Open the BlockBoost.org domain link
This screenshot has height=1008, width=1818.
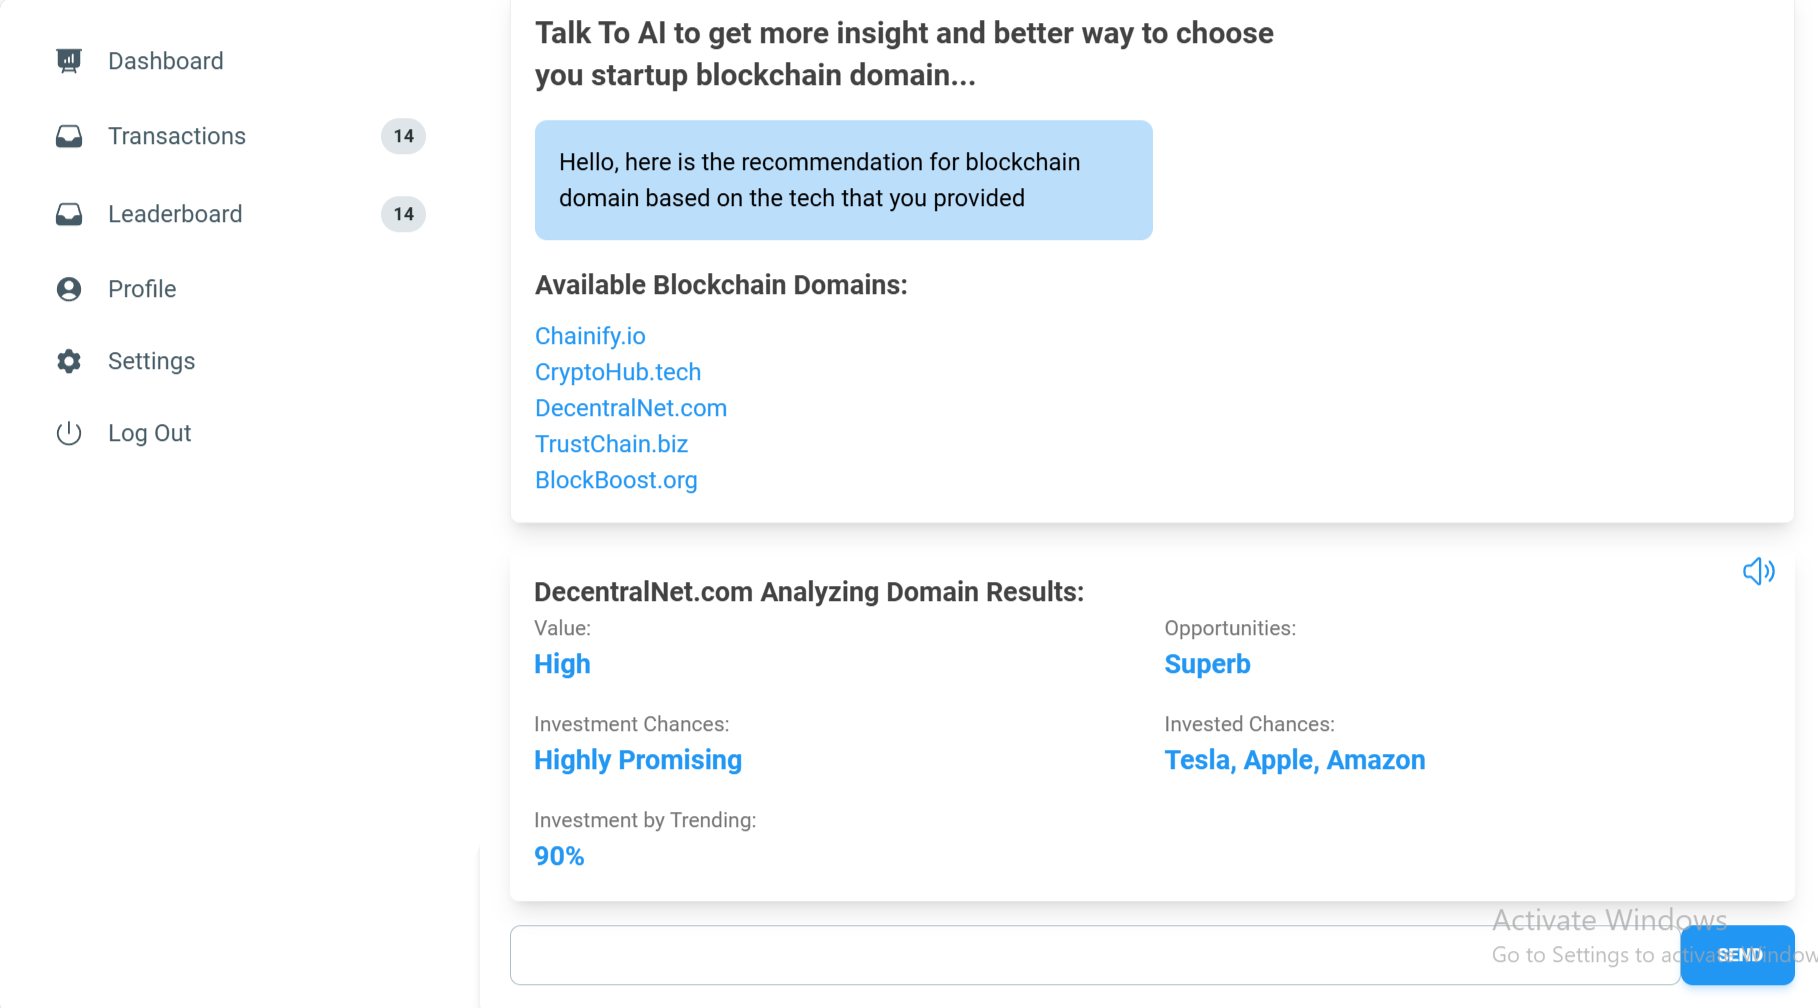click(616, 480)
